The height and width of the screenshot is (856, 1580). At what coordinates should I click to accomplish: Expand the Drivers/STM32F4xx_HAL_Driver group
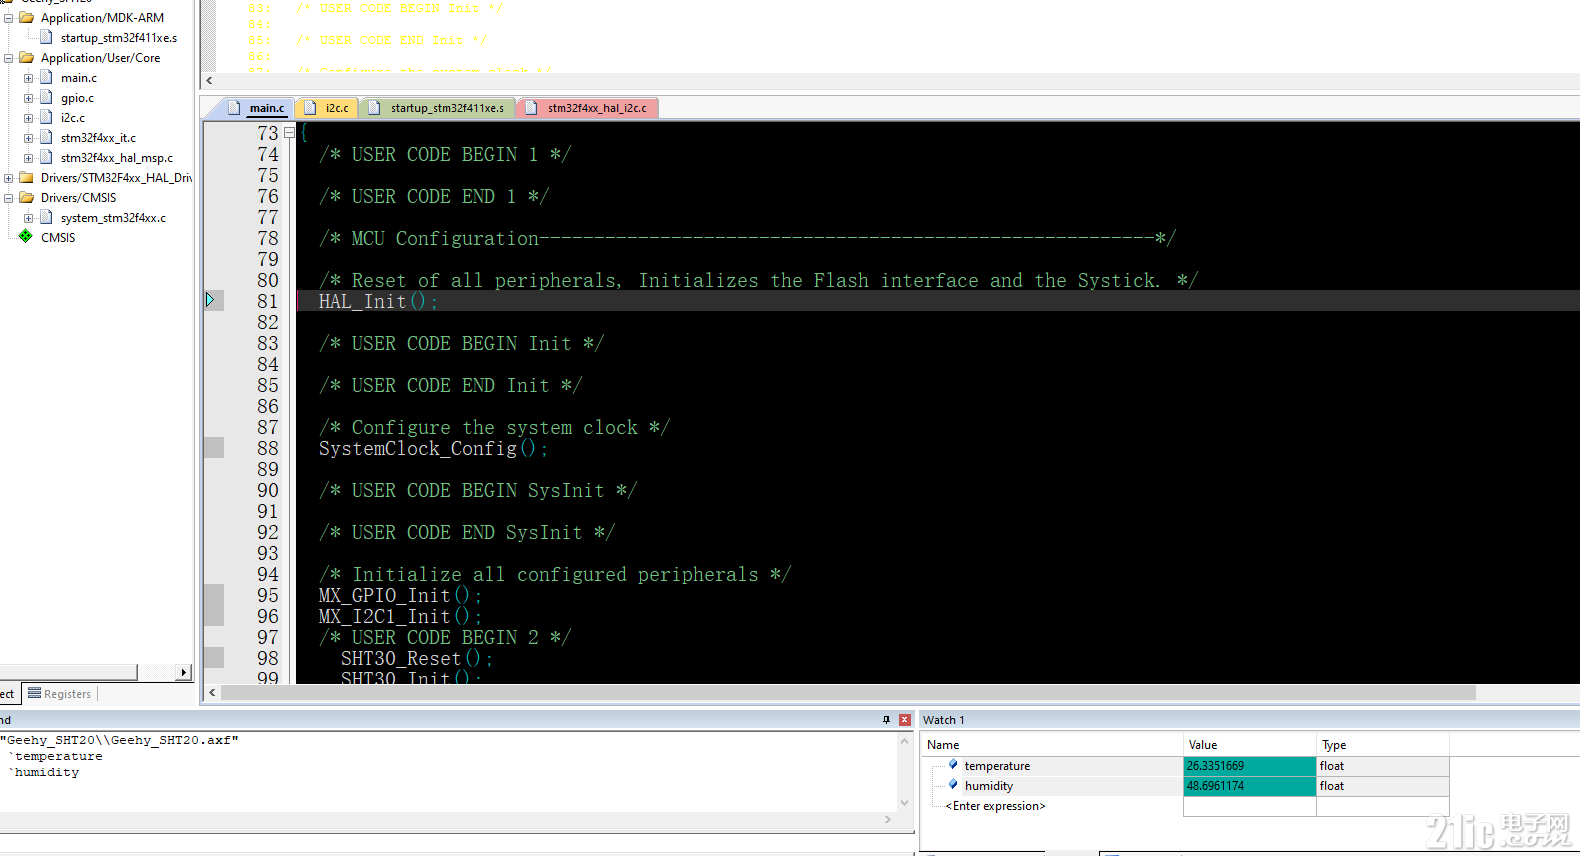pos(8,178)
